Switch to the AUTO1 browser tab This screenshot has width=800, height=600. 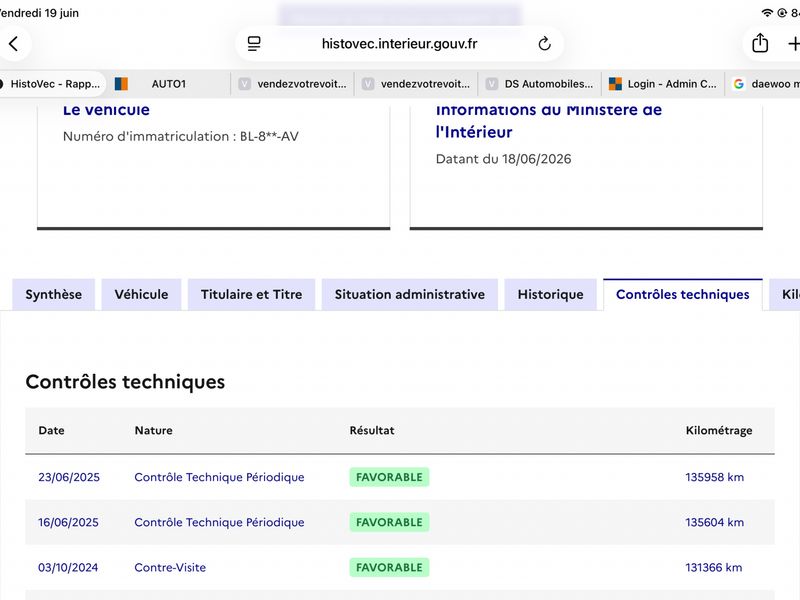point(168,84)
